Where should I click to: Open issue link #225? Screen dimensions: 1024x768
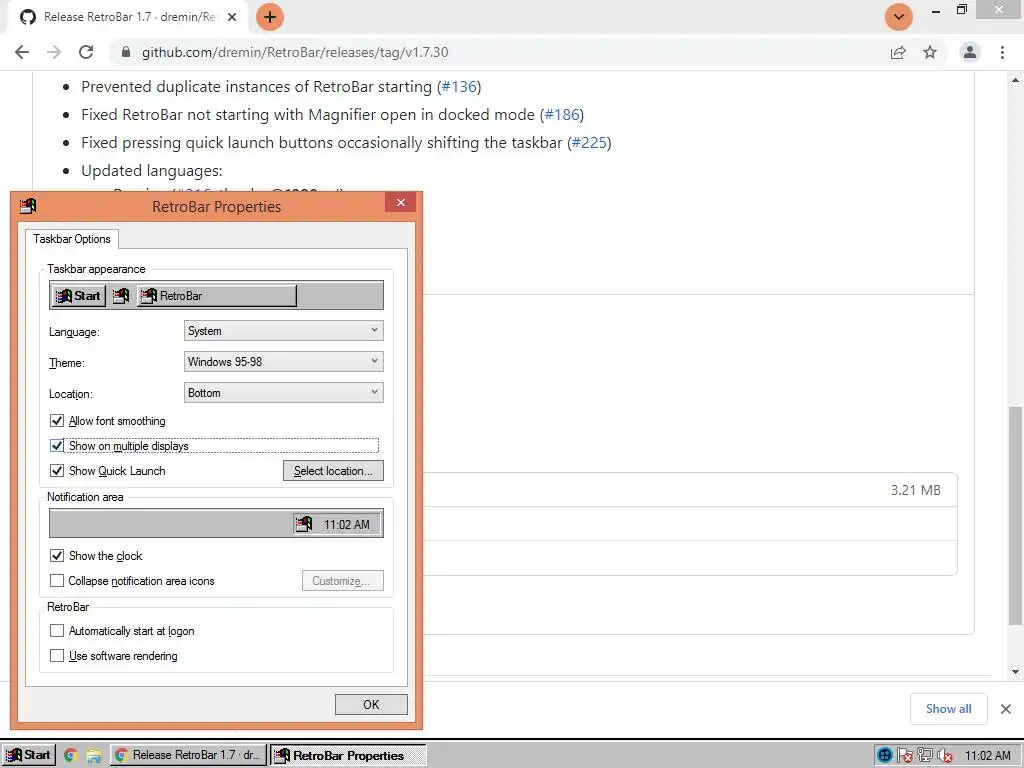click(589, 143)
